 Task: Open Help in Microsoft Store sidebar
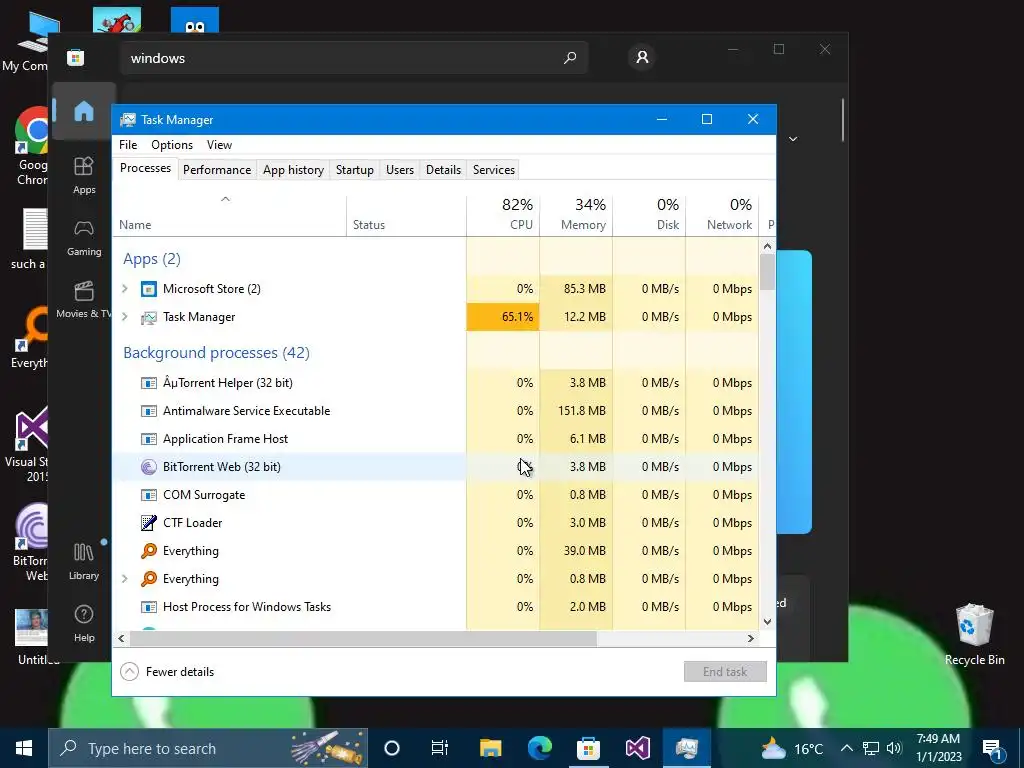pyautogui.click(x=84, y=624)
